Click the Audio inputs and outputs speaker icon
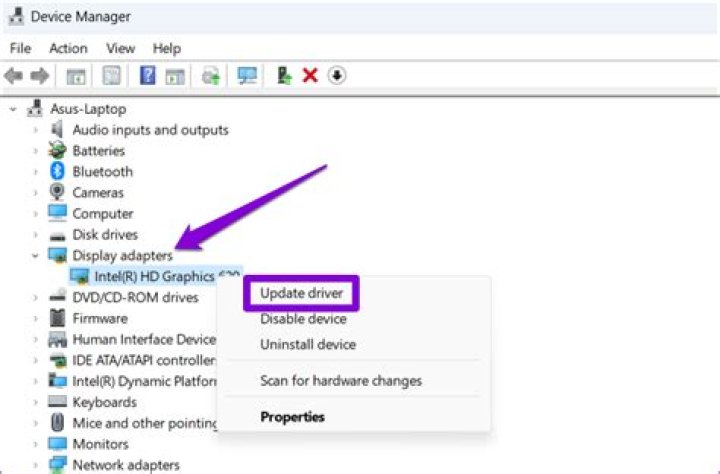 (x=57, y=130)
